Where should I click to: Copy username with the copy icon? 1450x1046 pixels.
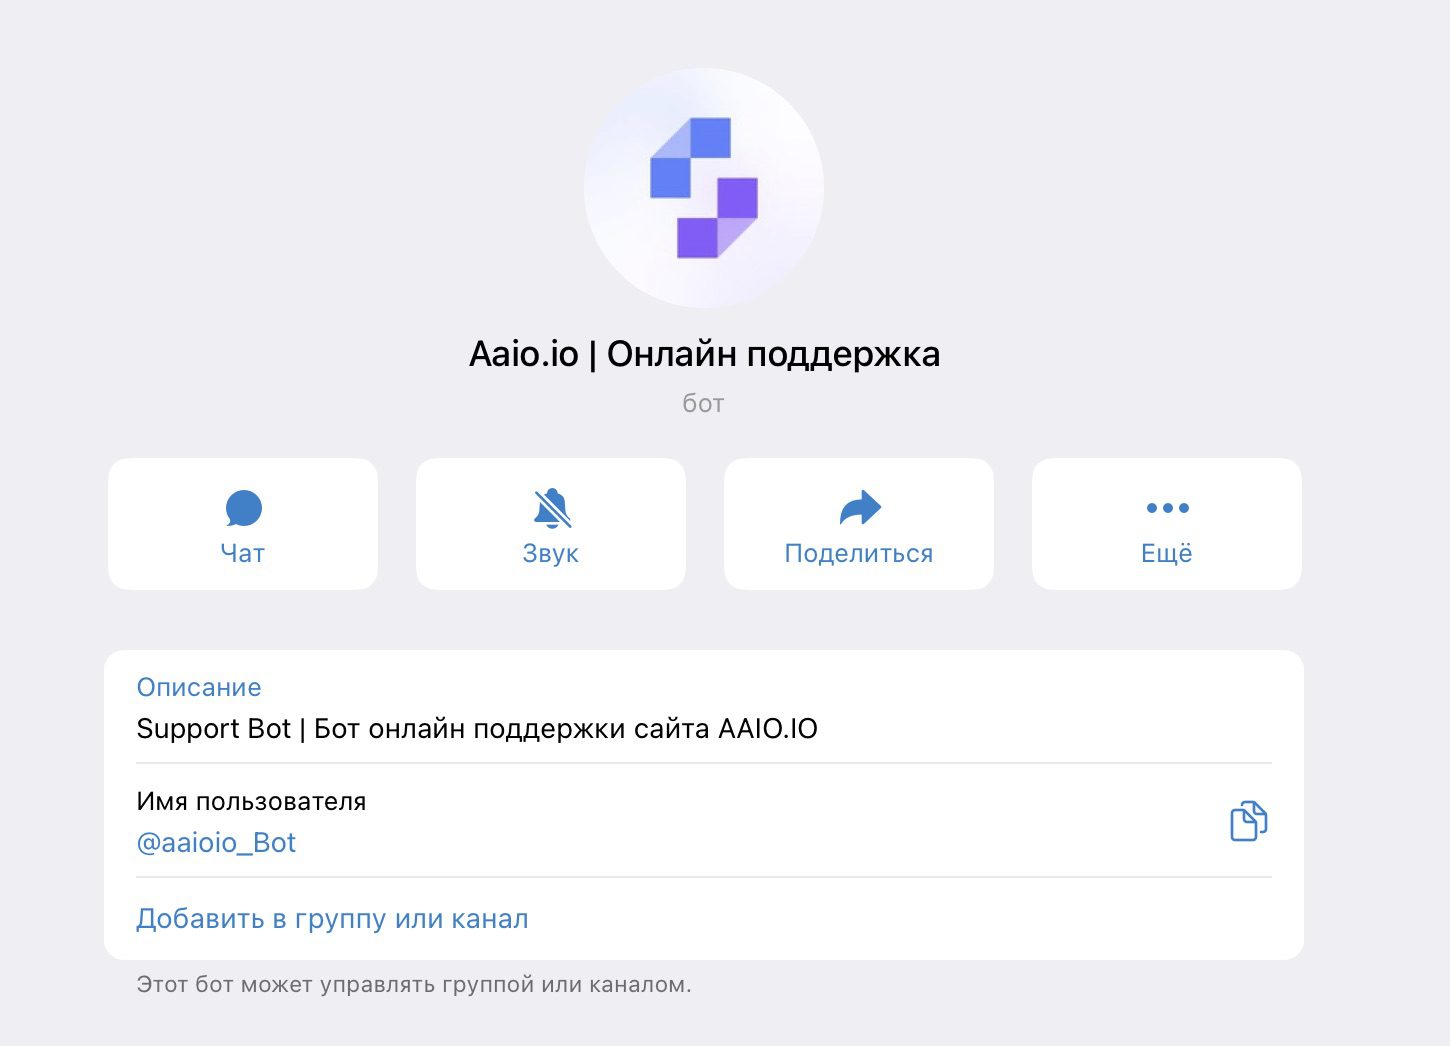coord(1248,821)
